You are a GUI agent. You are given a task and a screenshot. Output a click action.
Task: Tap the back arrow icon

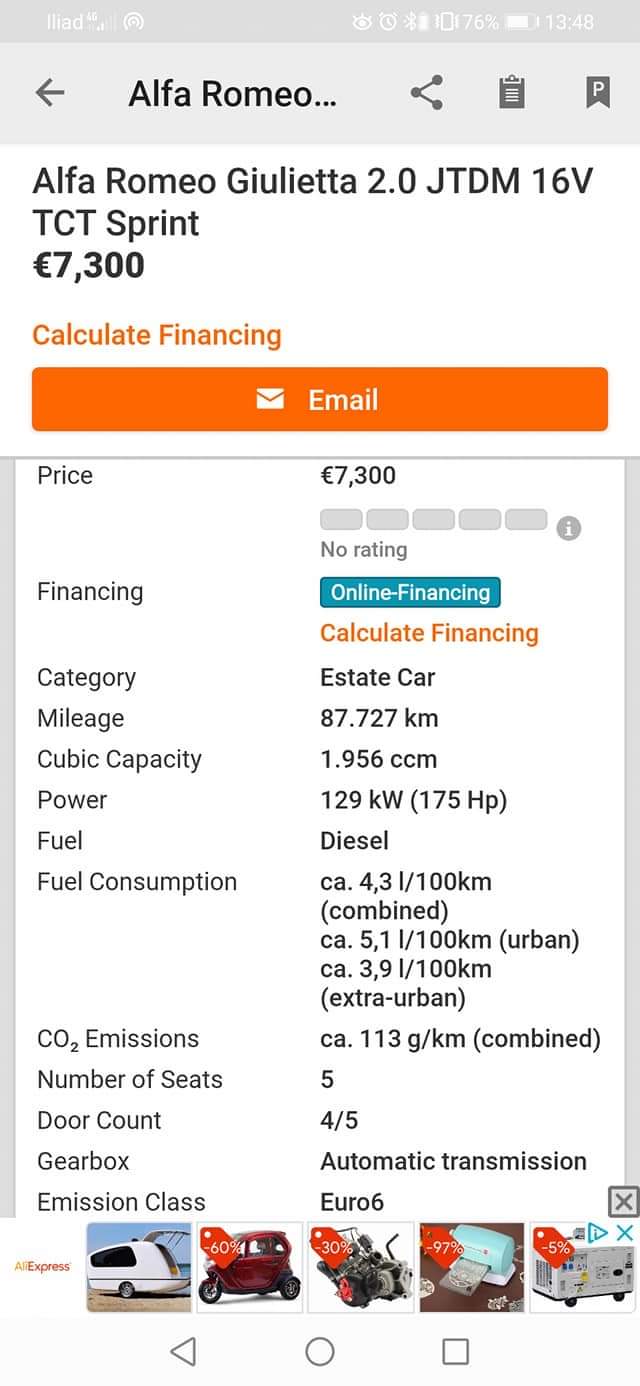[x=49, y=93]
